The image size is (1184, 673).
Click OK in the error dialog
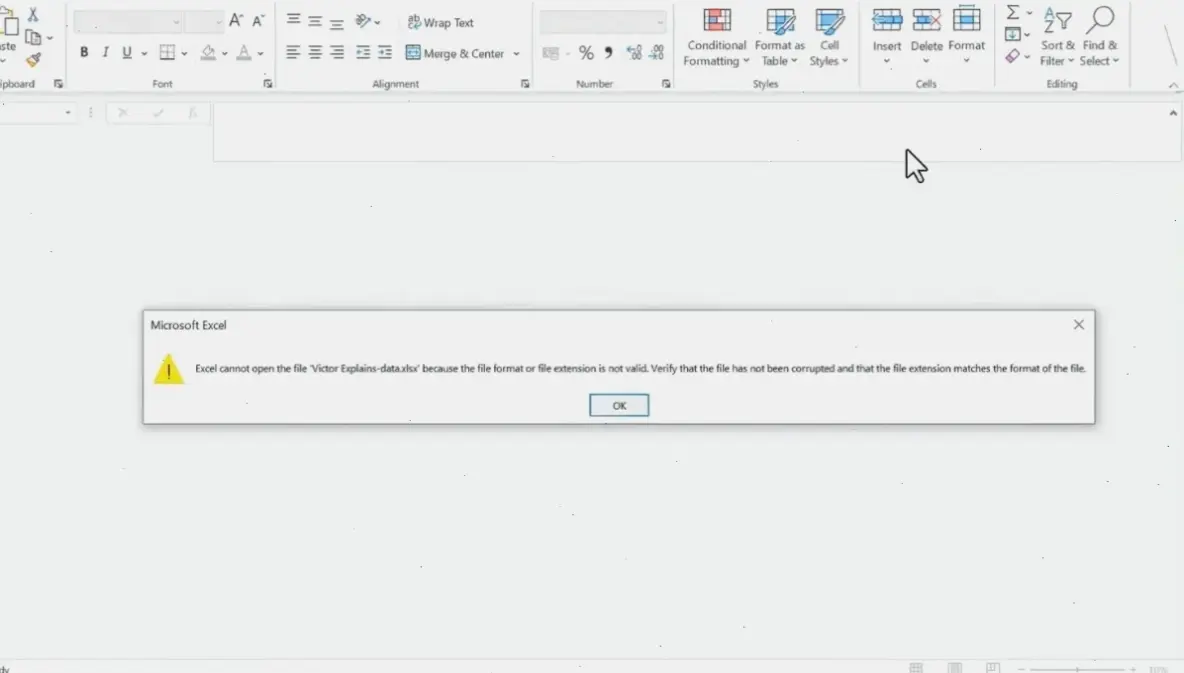pos(619,405)
